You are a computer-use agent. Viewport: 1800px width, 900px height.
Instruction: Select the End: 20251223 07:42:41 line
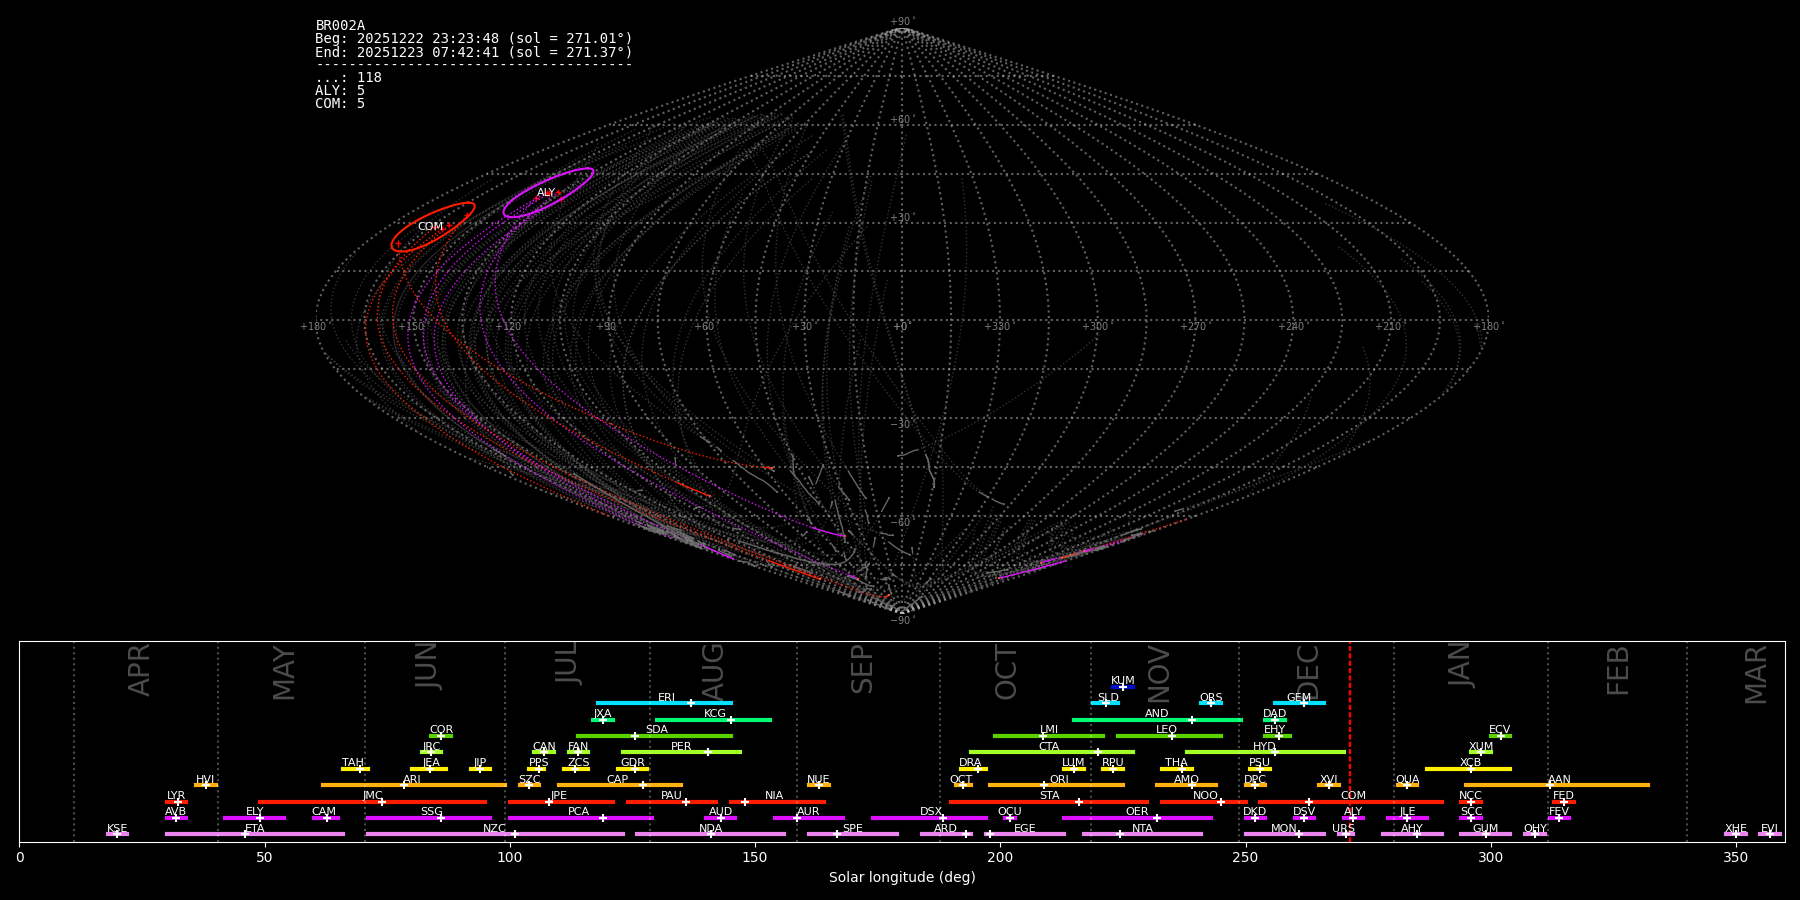pyautogui.click(x=474, y=52)
